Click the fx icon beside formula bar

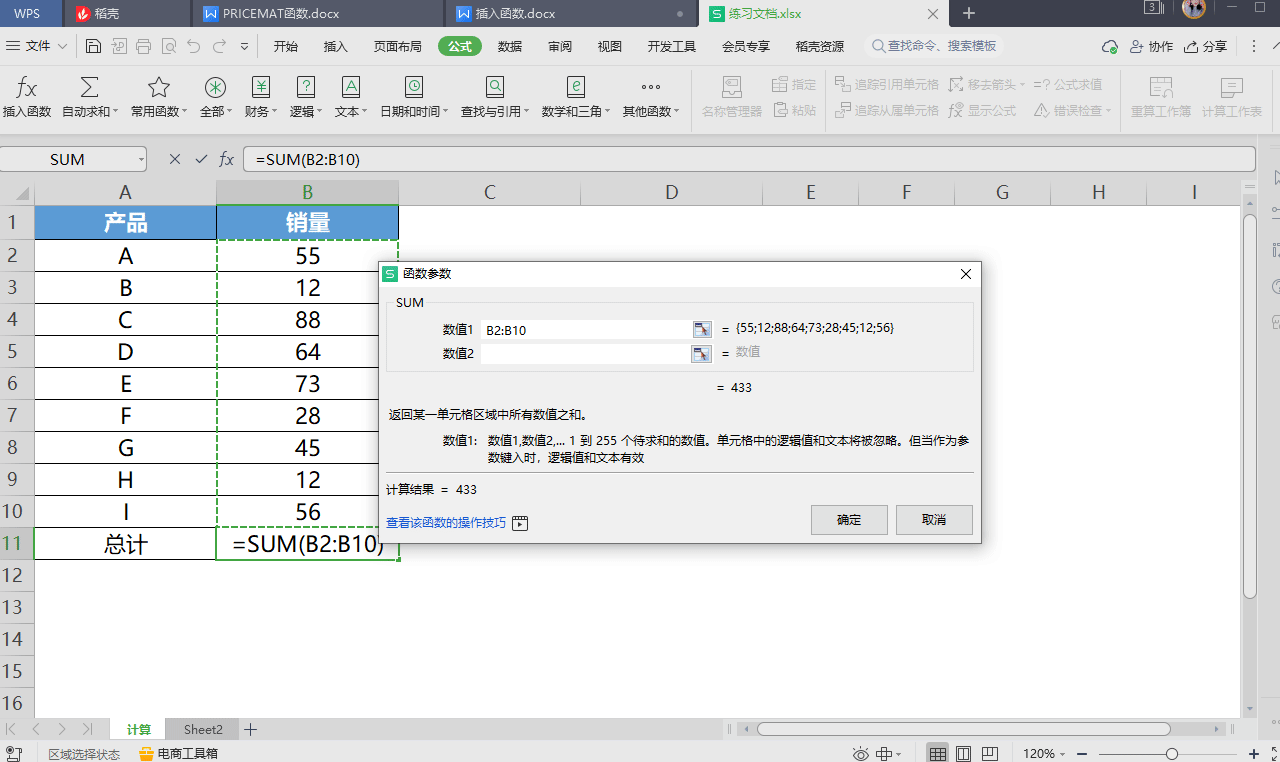point(227,159)
